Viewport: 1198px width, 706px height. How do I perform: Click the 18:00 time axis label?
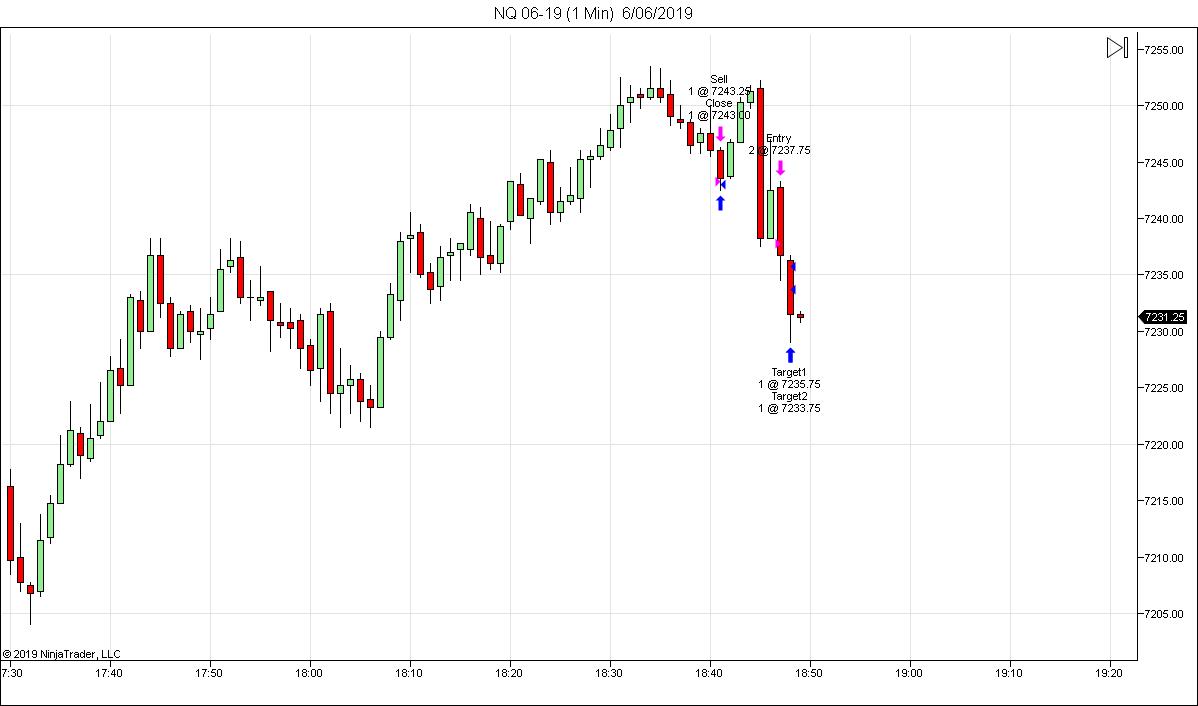click(309, 673)
